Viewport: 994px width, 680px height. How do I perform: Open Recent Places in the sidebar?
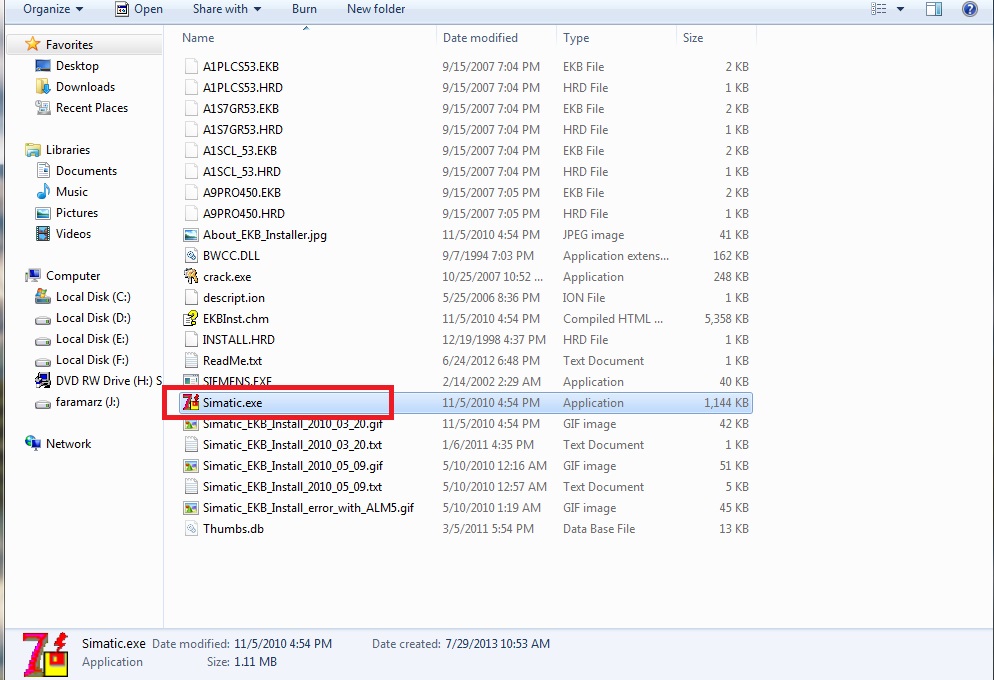[x=91, y=108]
